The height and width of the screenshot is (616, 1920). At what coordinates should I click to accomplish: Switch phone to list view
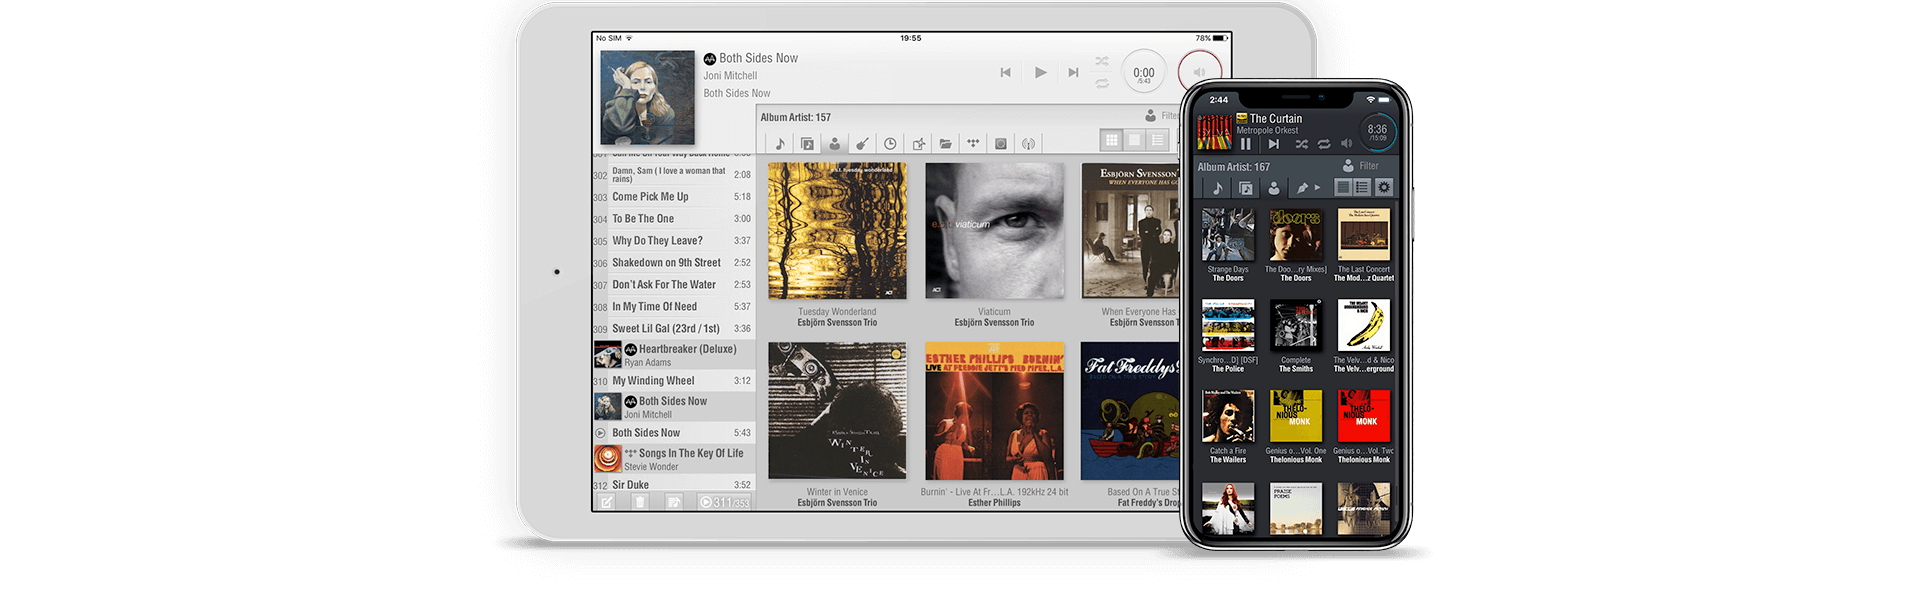(1362, 187)
